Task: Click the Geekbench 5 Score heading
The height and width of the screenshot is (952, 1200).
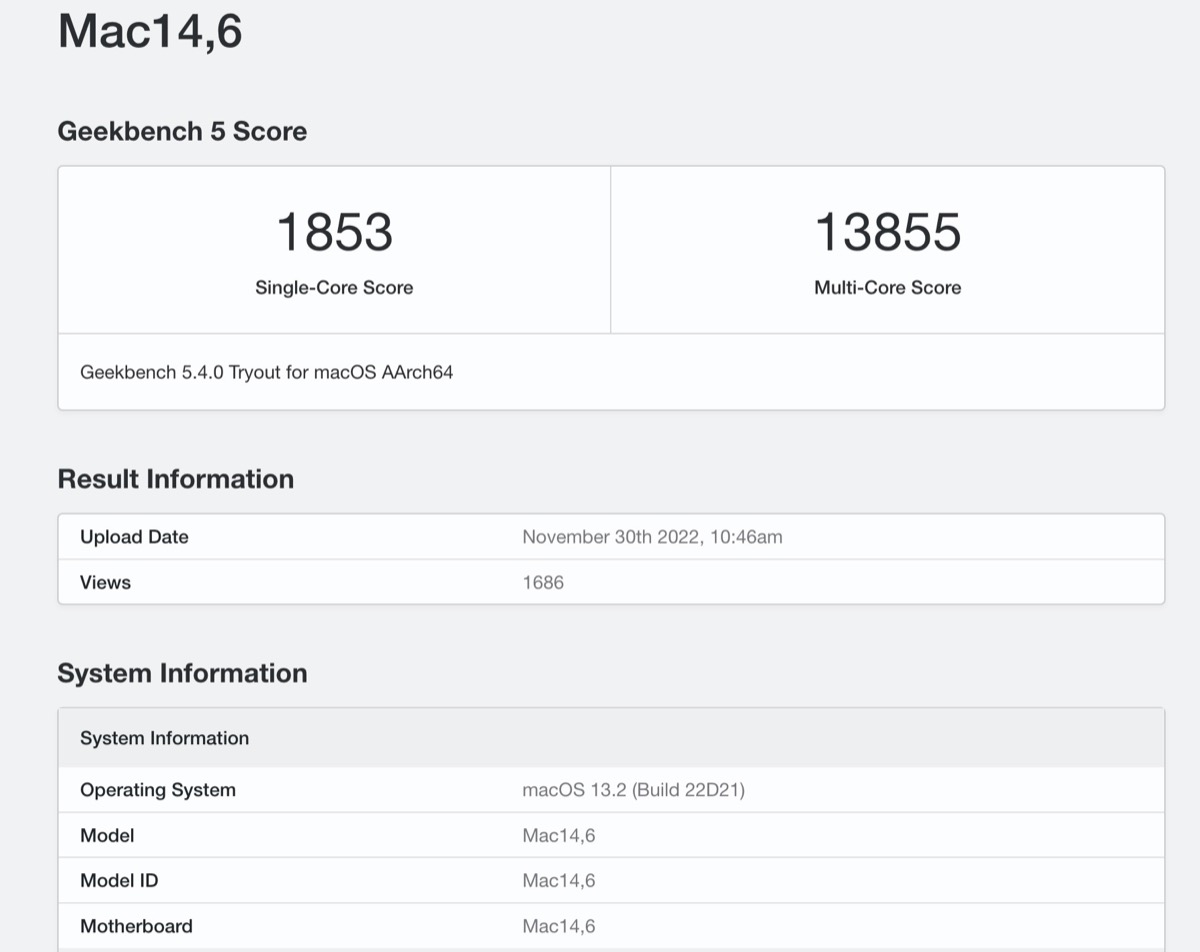Action: (182, 131)
